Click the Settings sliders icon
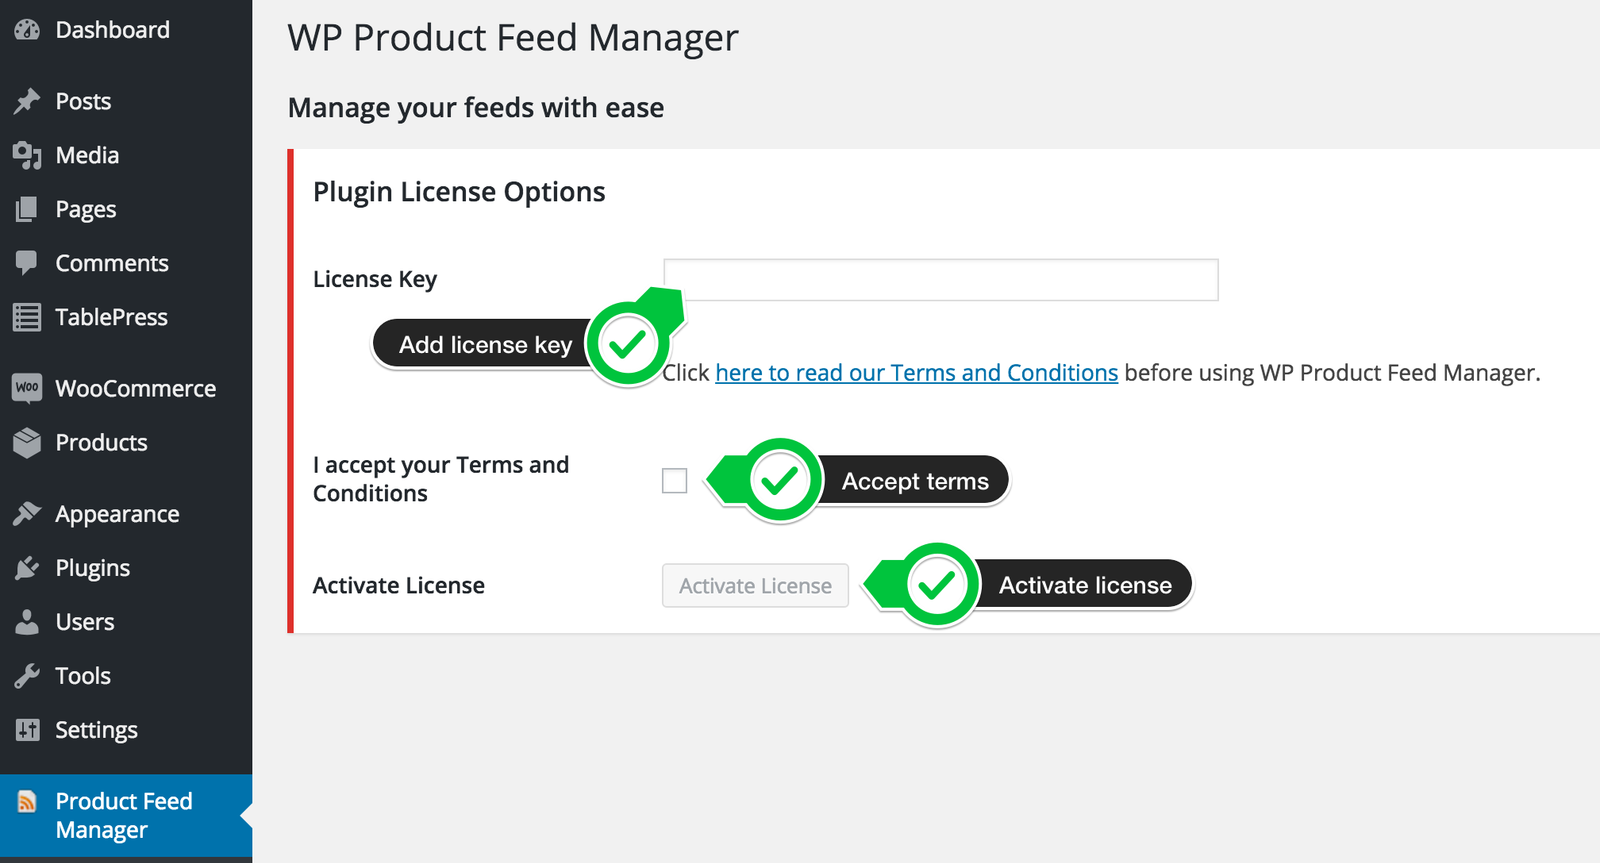Screen dimensions: 1600x863 pyautogui.click(x=27, y=730)
